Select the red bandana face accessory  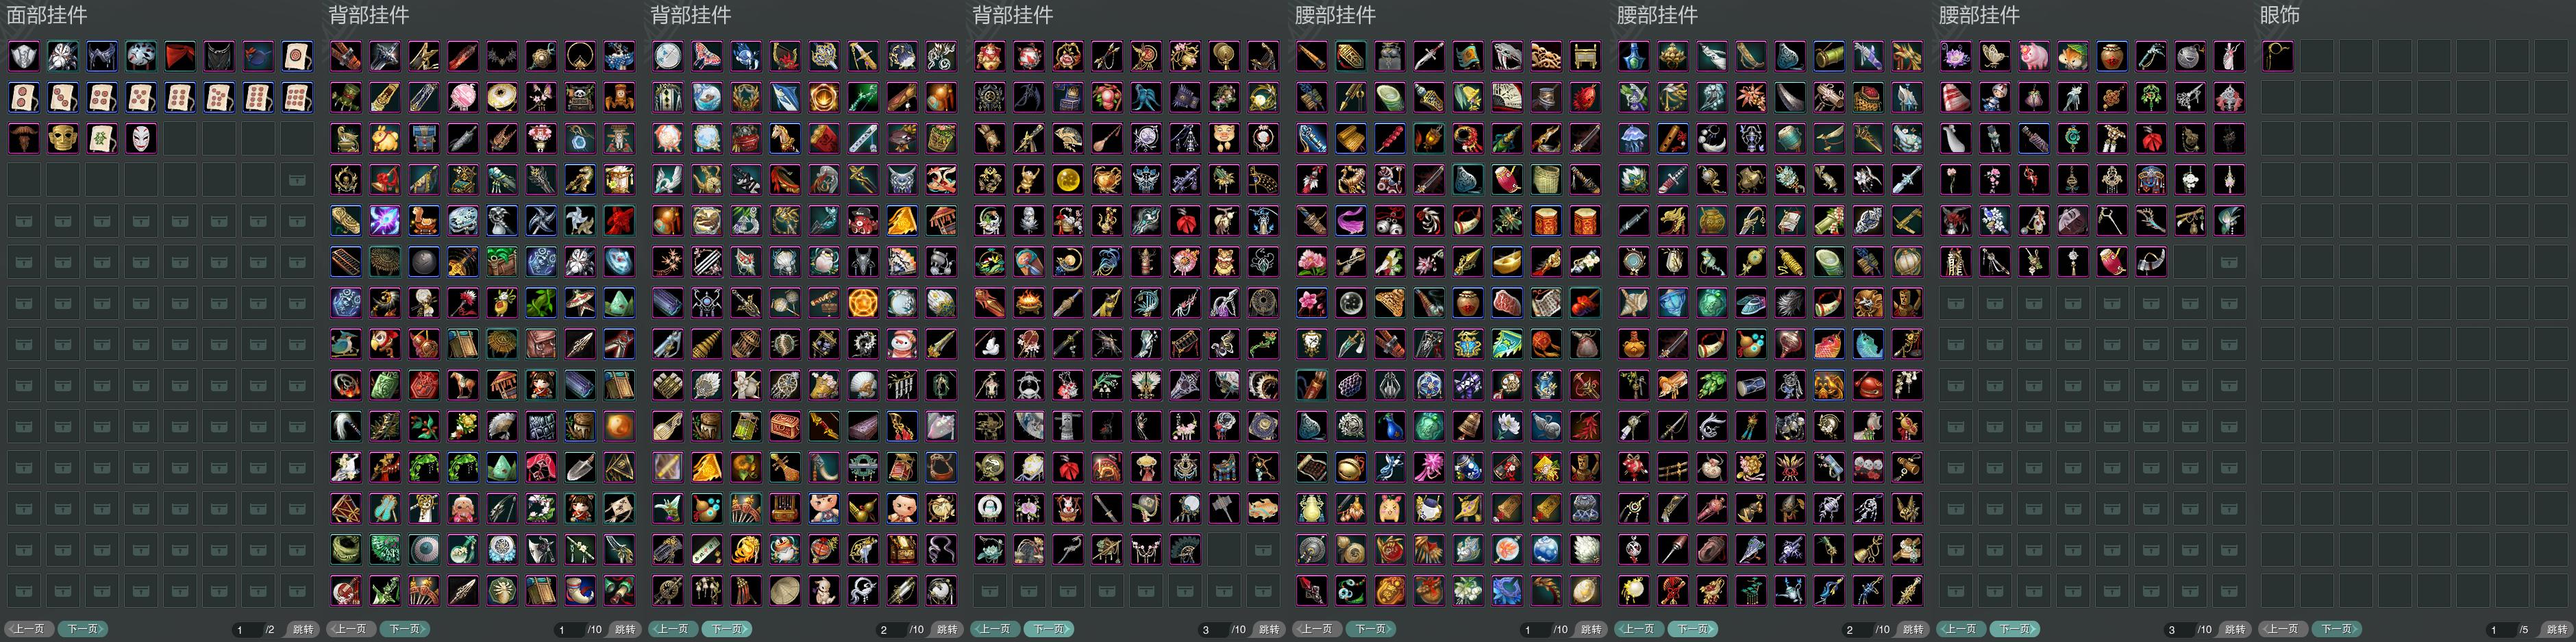tap(180, 56)
